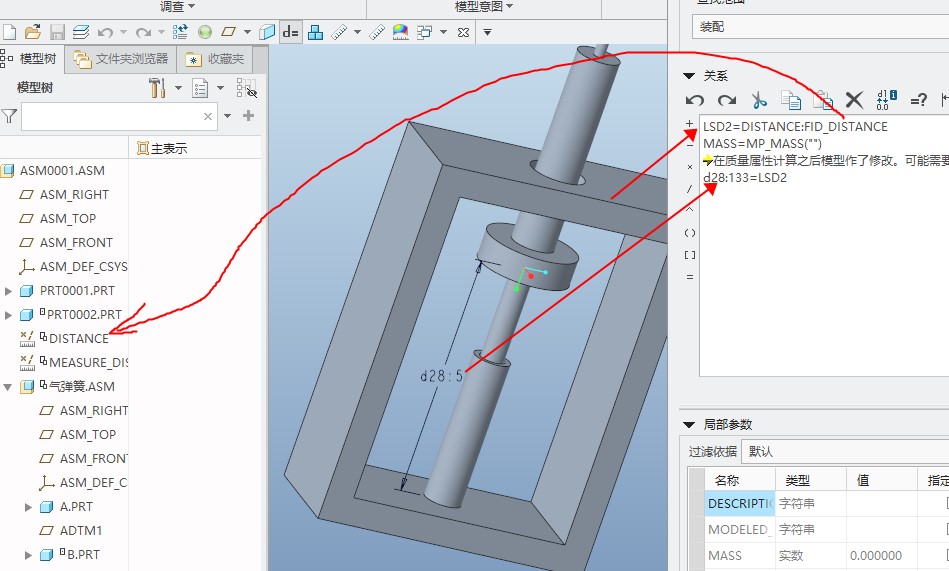The width and height of the screenshot is (949, 571).
Task: Toggle dimension names and values icon
Action: [886, 100]
